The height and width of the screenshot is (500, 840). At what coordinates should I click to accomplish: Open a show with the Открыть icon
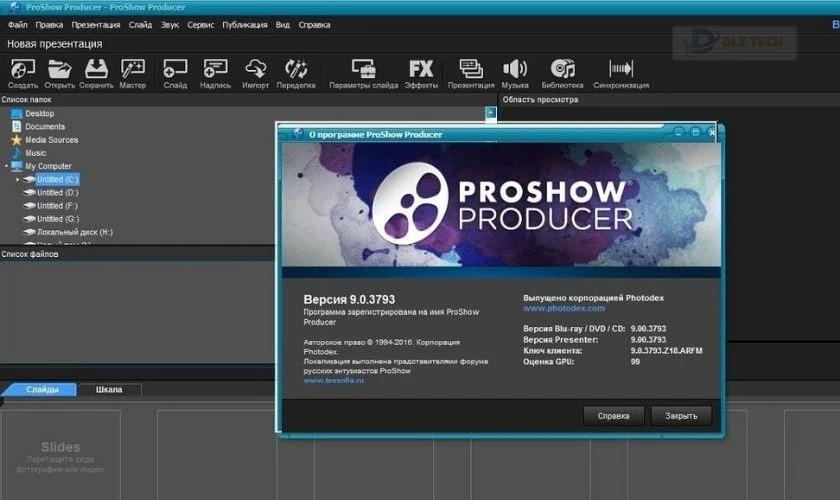click(59, 73)
